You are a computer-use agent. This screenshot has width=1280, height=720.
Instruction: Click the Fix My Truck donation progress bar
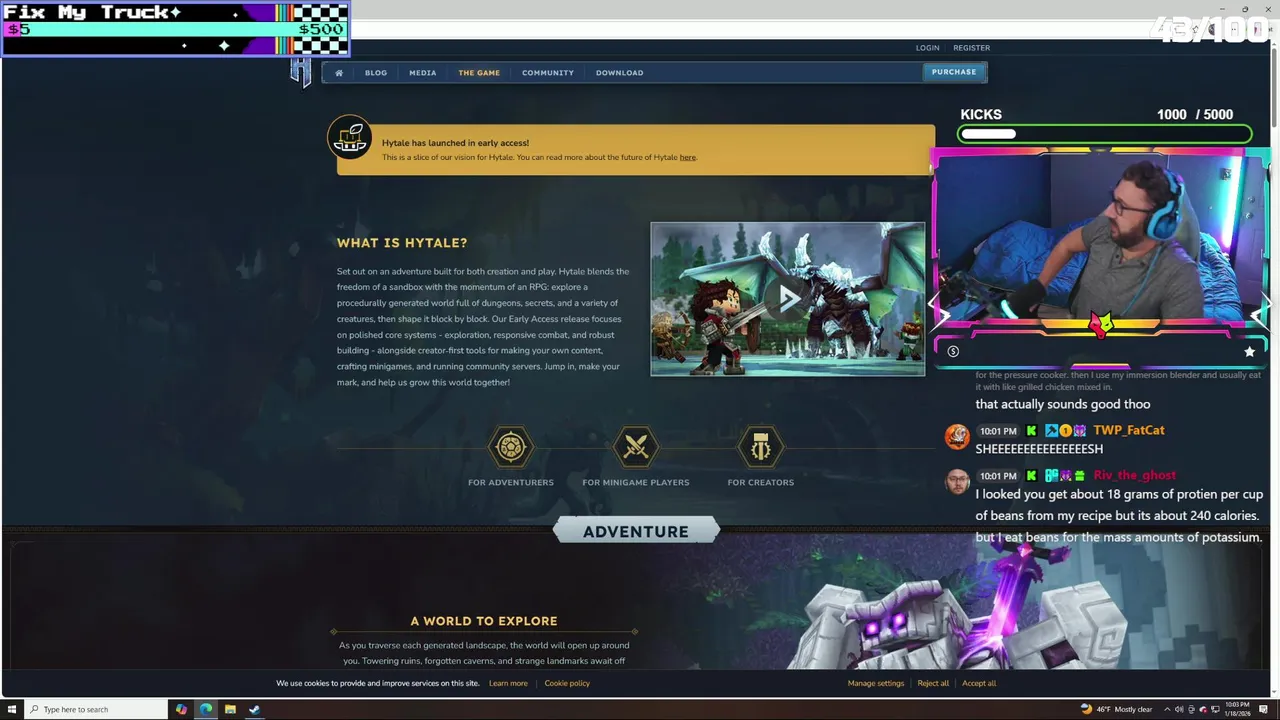[x=175, y=29]
